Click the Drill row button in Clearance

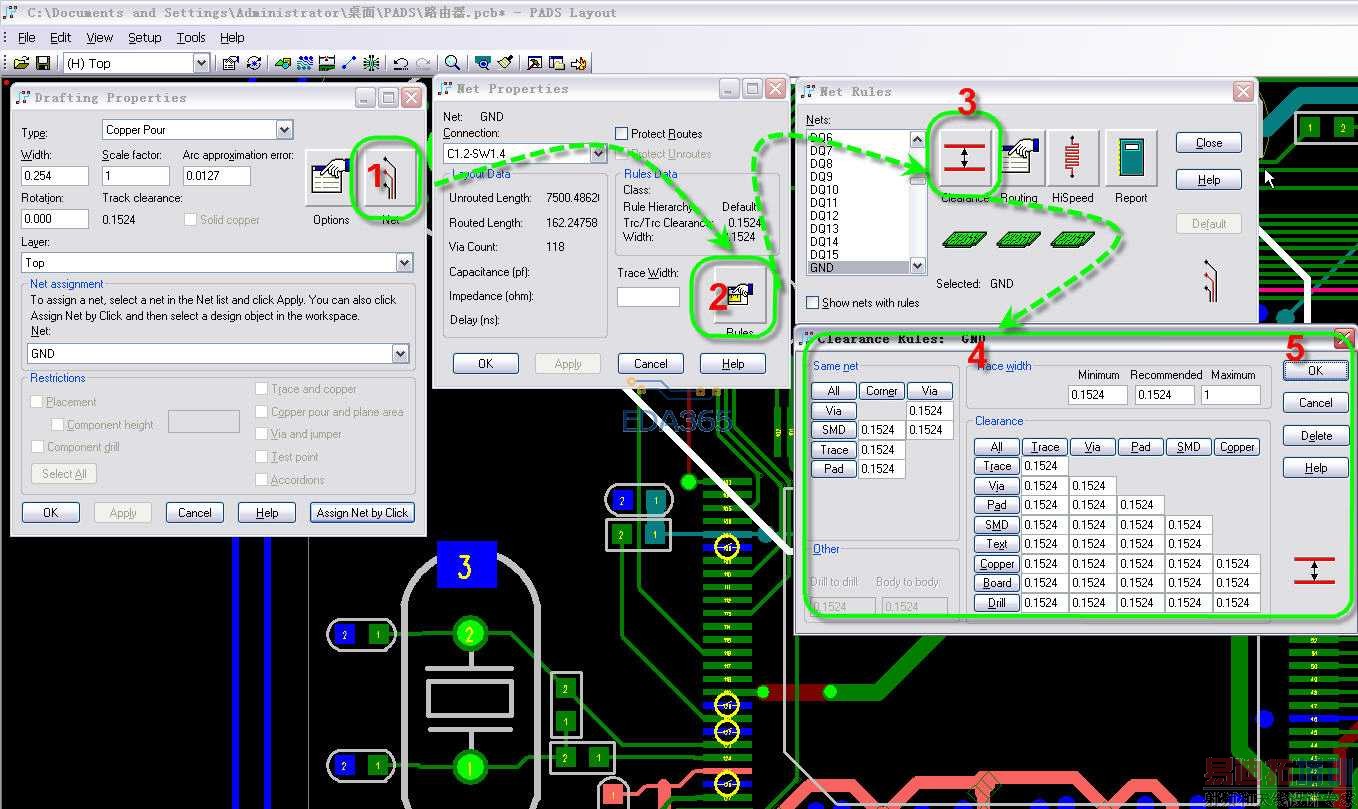tap(997, 603)
